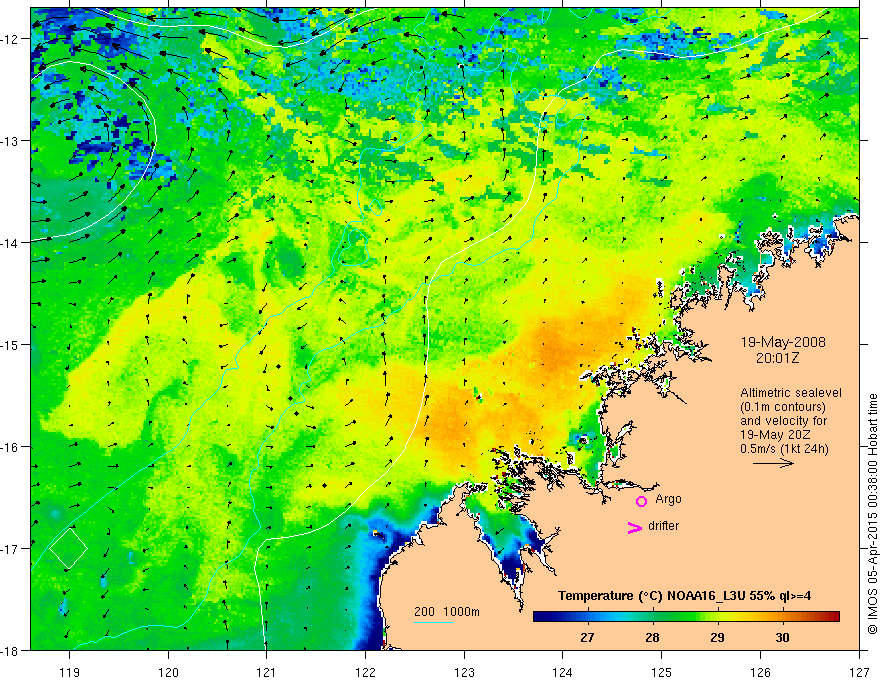Click the "Argo" legend label

click(668, 499)
